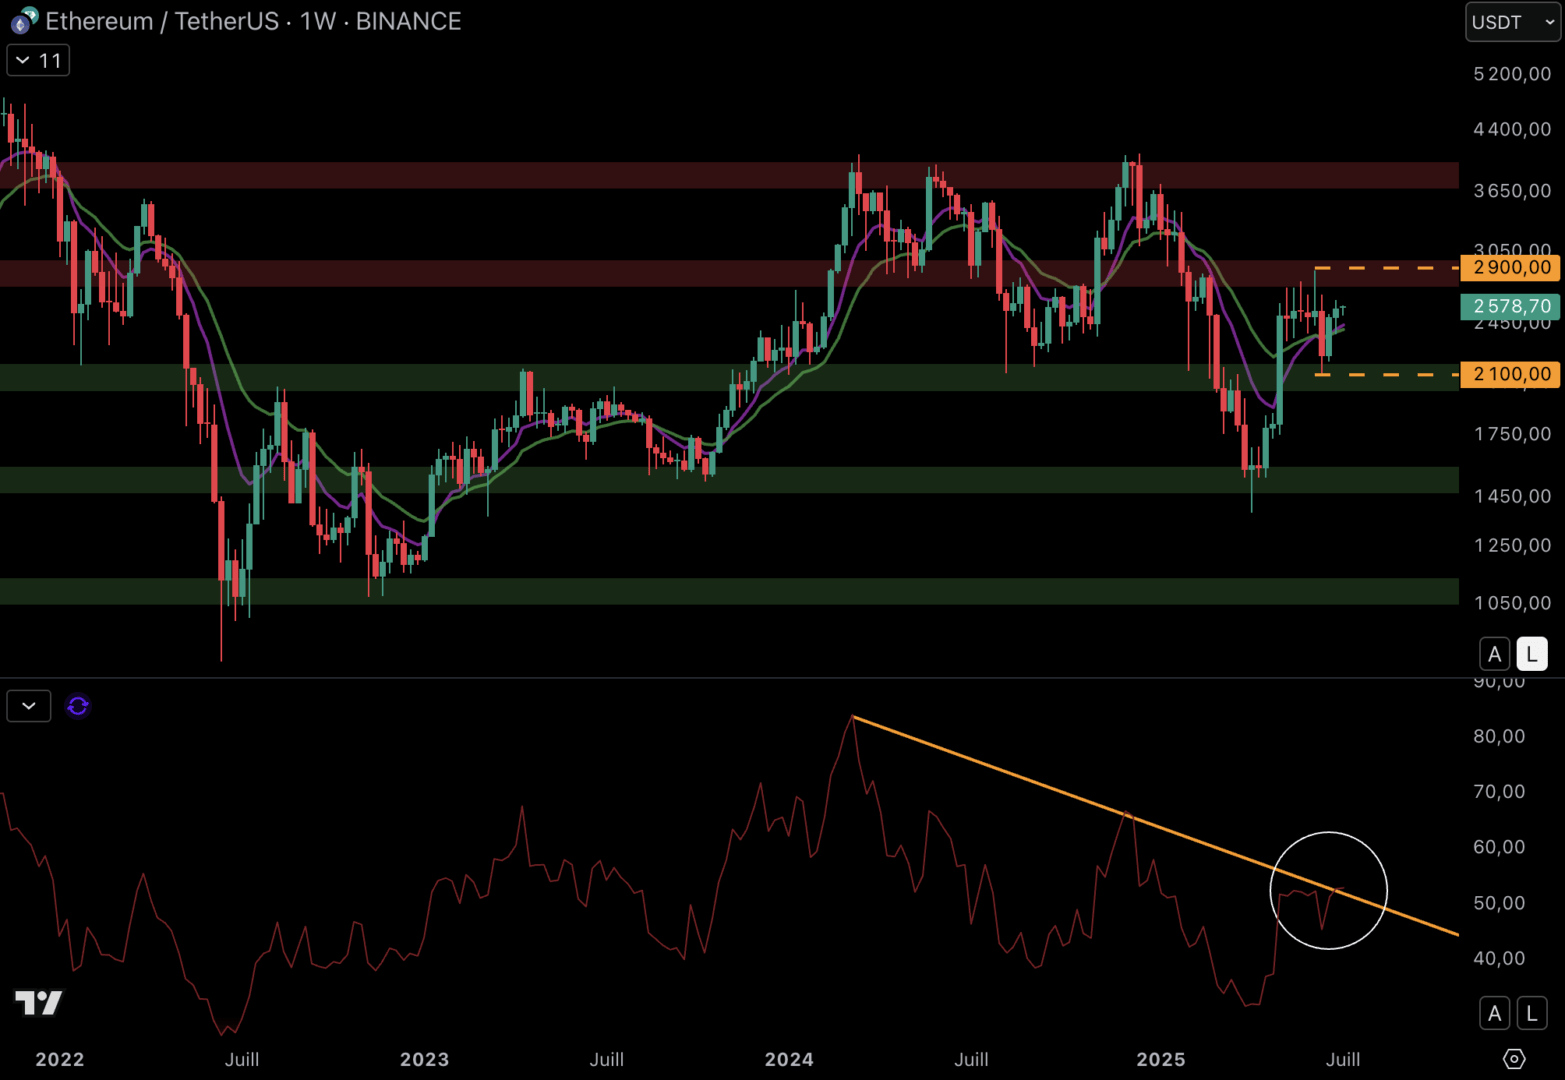Expand the 11 indicators legend
The image size is (1565, 1080).
38,61
